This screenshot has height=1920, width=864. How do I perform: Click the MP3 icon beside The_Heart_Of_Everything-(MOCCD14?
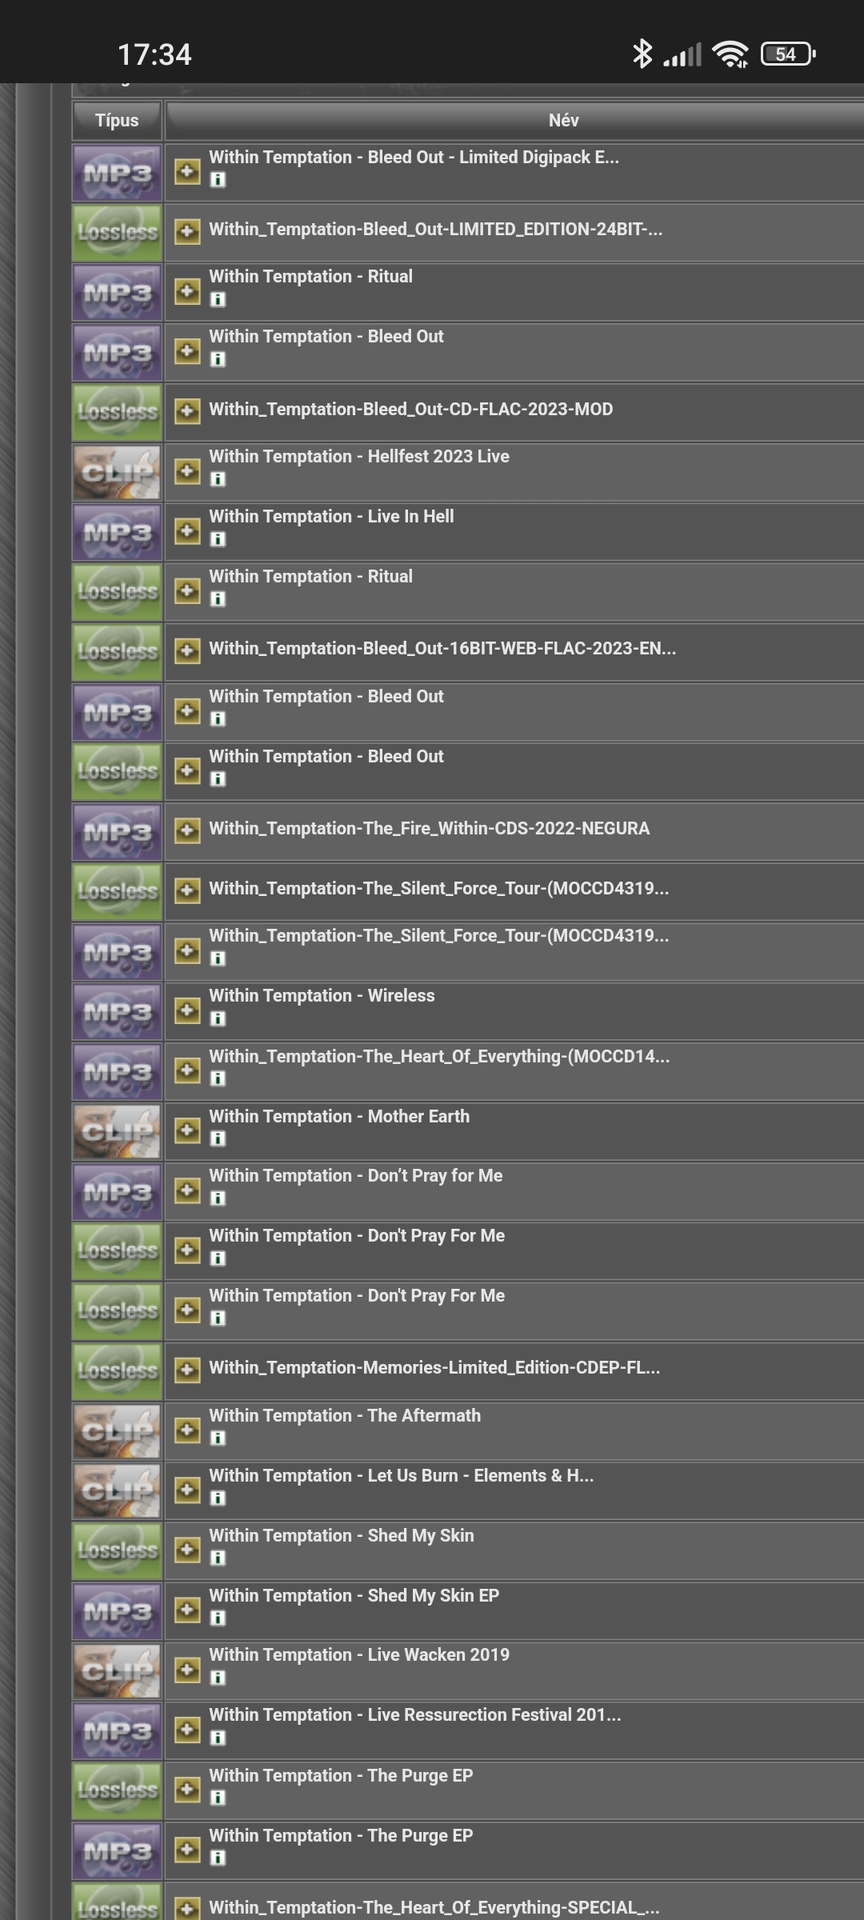click(117, 1072)
